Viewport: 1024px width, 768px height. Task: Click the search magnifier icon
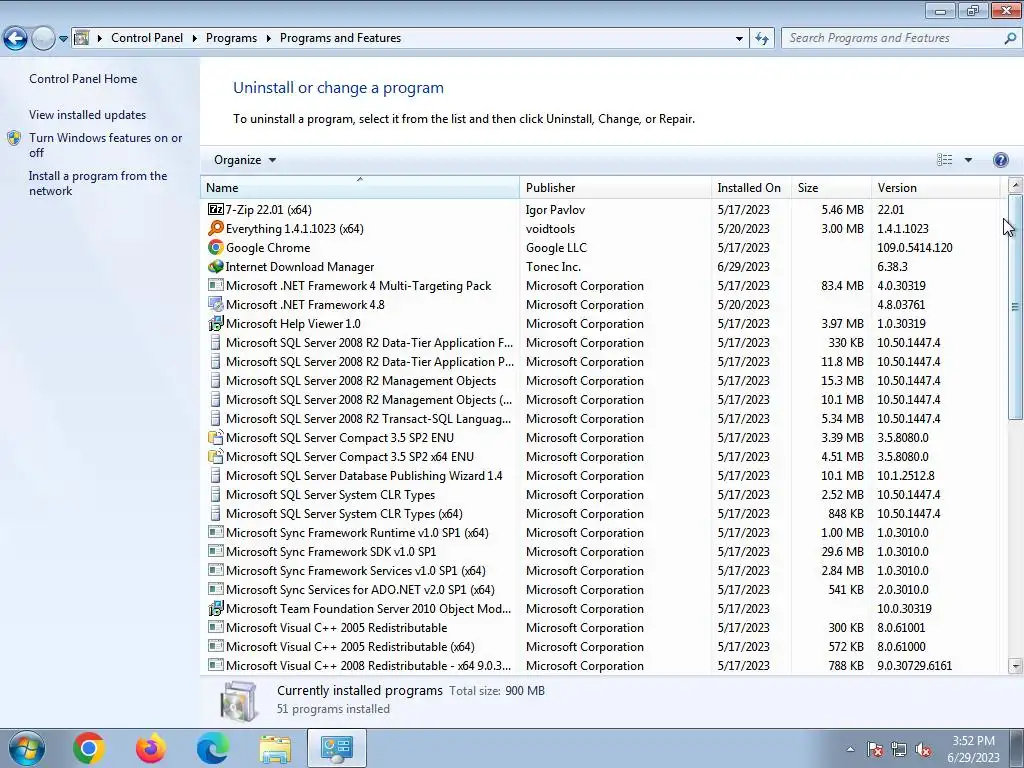pos(1010,38)
